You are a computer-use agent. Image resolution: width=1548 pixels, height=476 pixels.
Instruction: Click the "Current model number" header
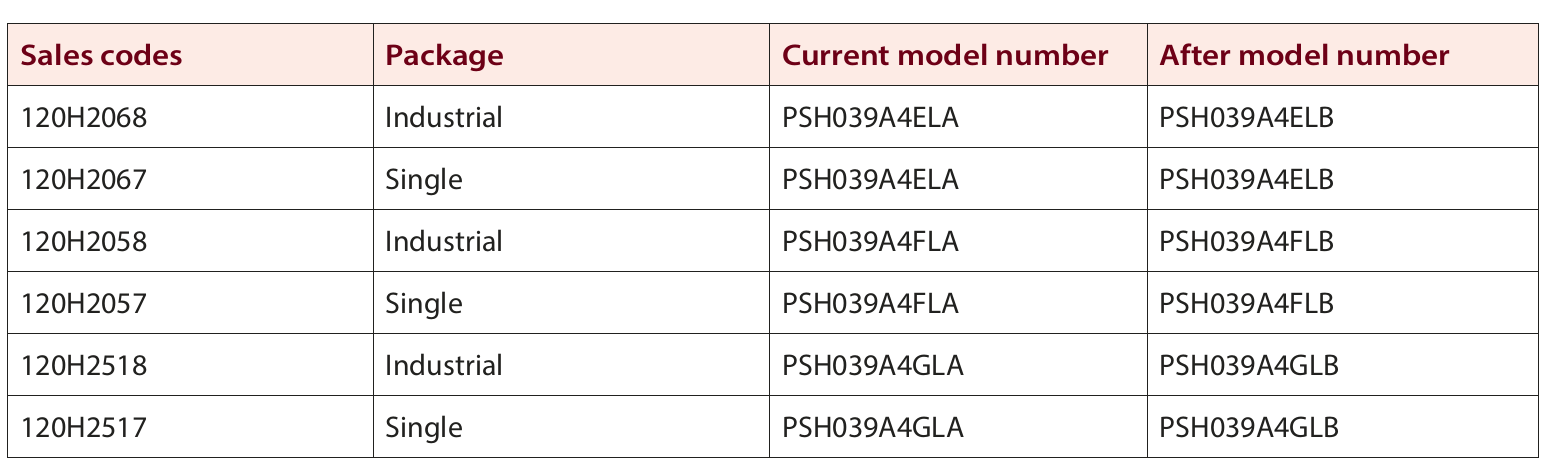click(945, 55)
